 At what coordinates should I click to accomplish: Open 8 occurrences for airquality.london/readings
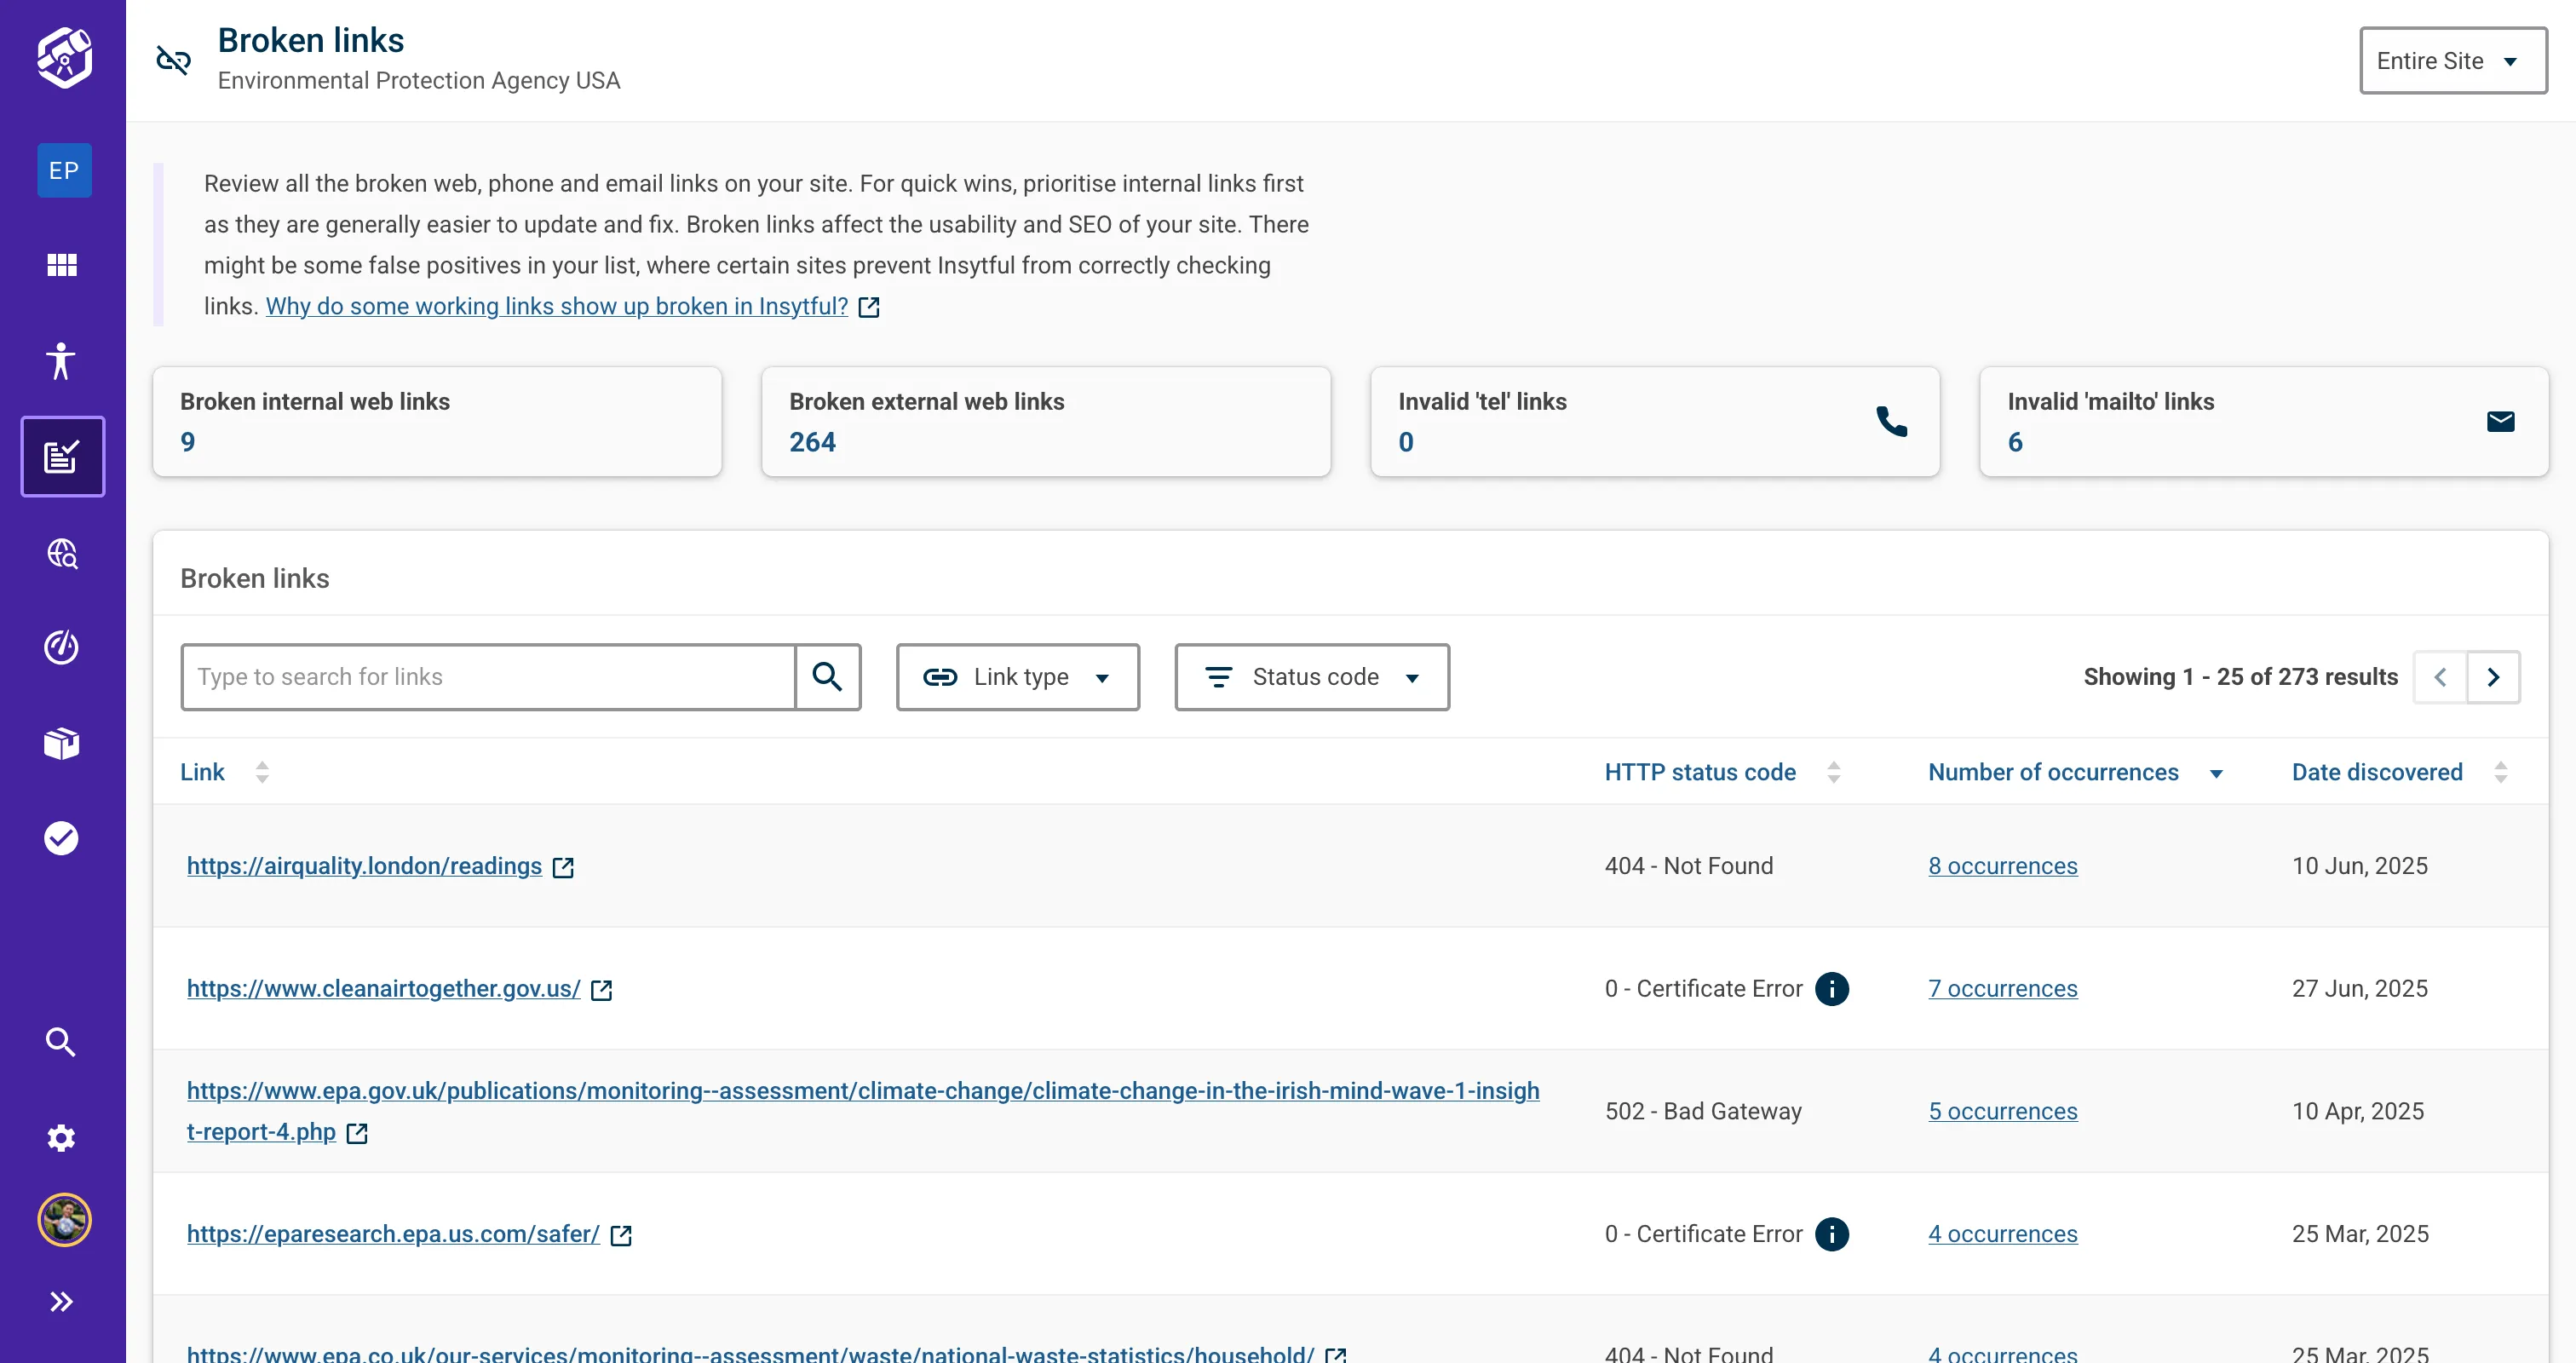pyautogui.click(x=2002, y=866)
